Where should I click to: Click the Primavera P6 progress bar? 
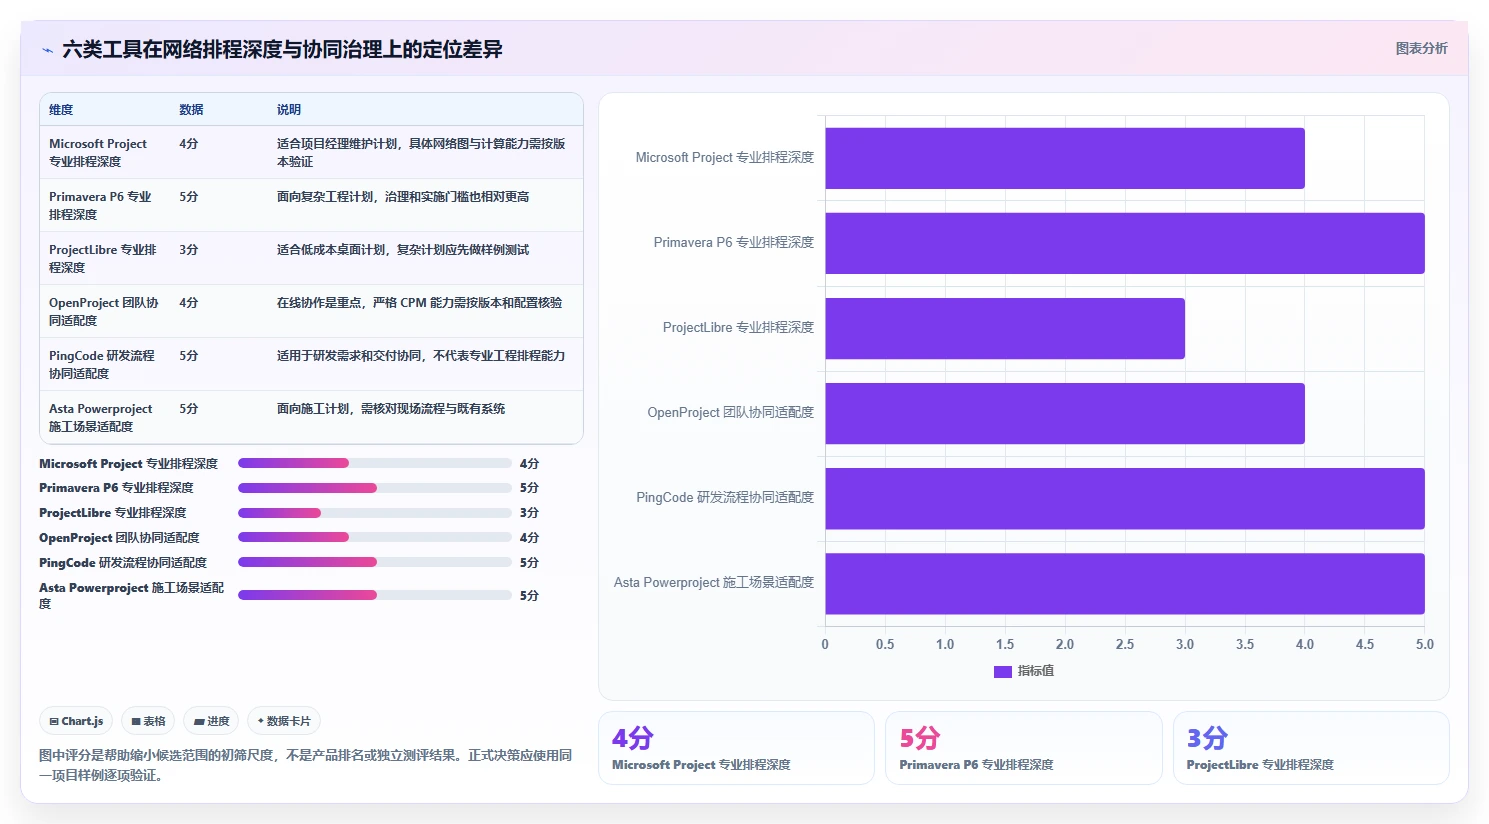tap(375, 488)
